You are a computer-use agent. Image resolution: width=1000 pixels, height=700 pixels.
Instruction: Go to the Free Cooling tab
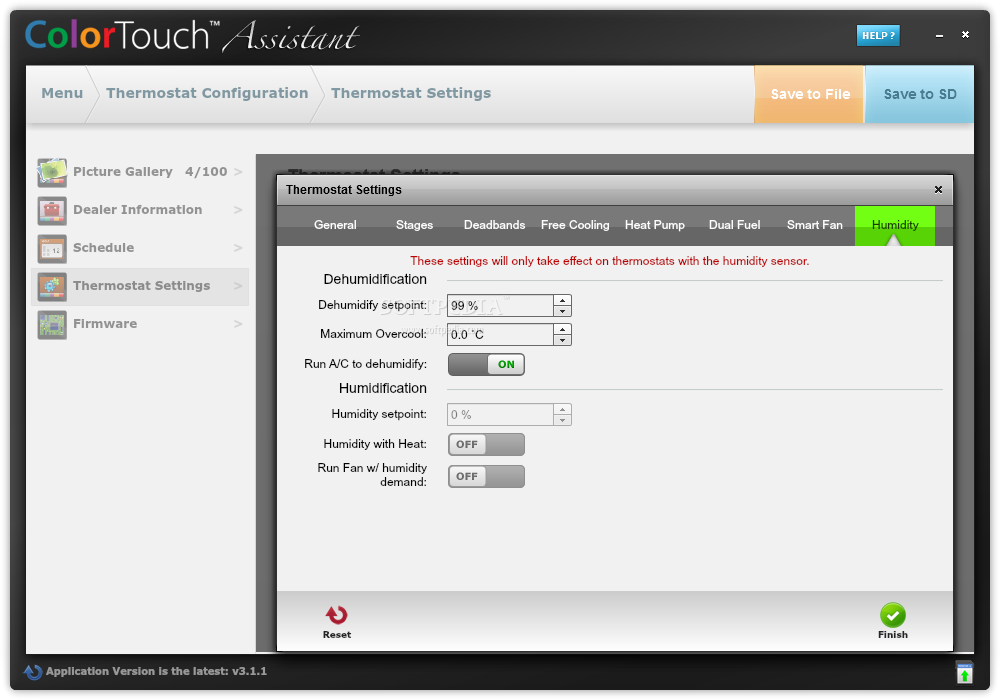(575, 225)
